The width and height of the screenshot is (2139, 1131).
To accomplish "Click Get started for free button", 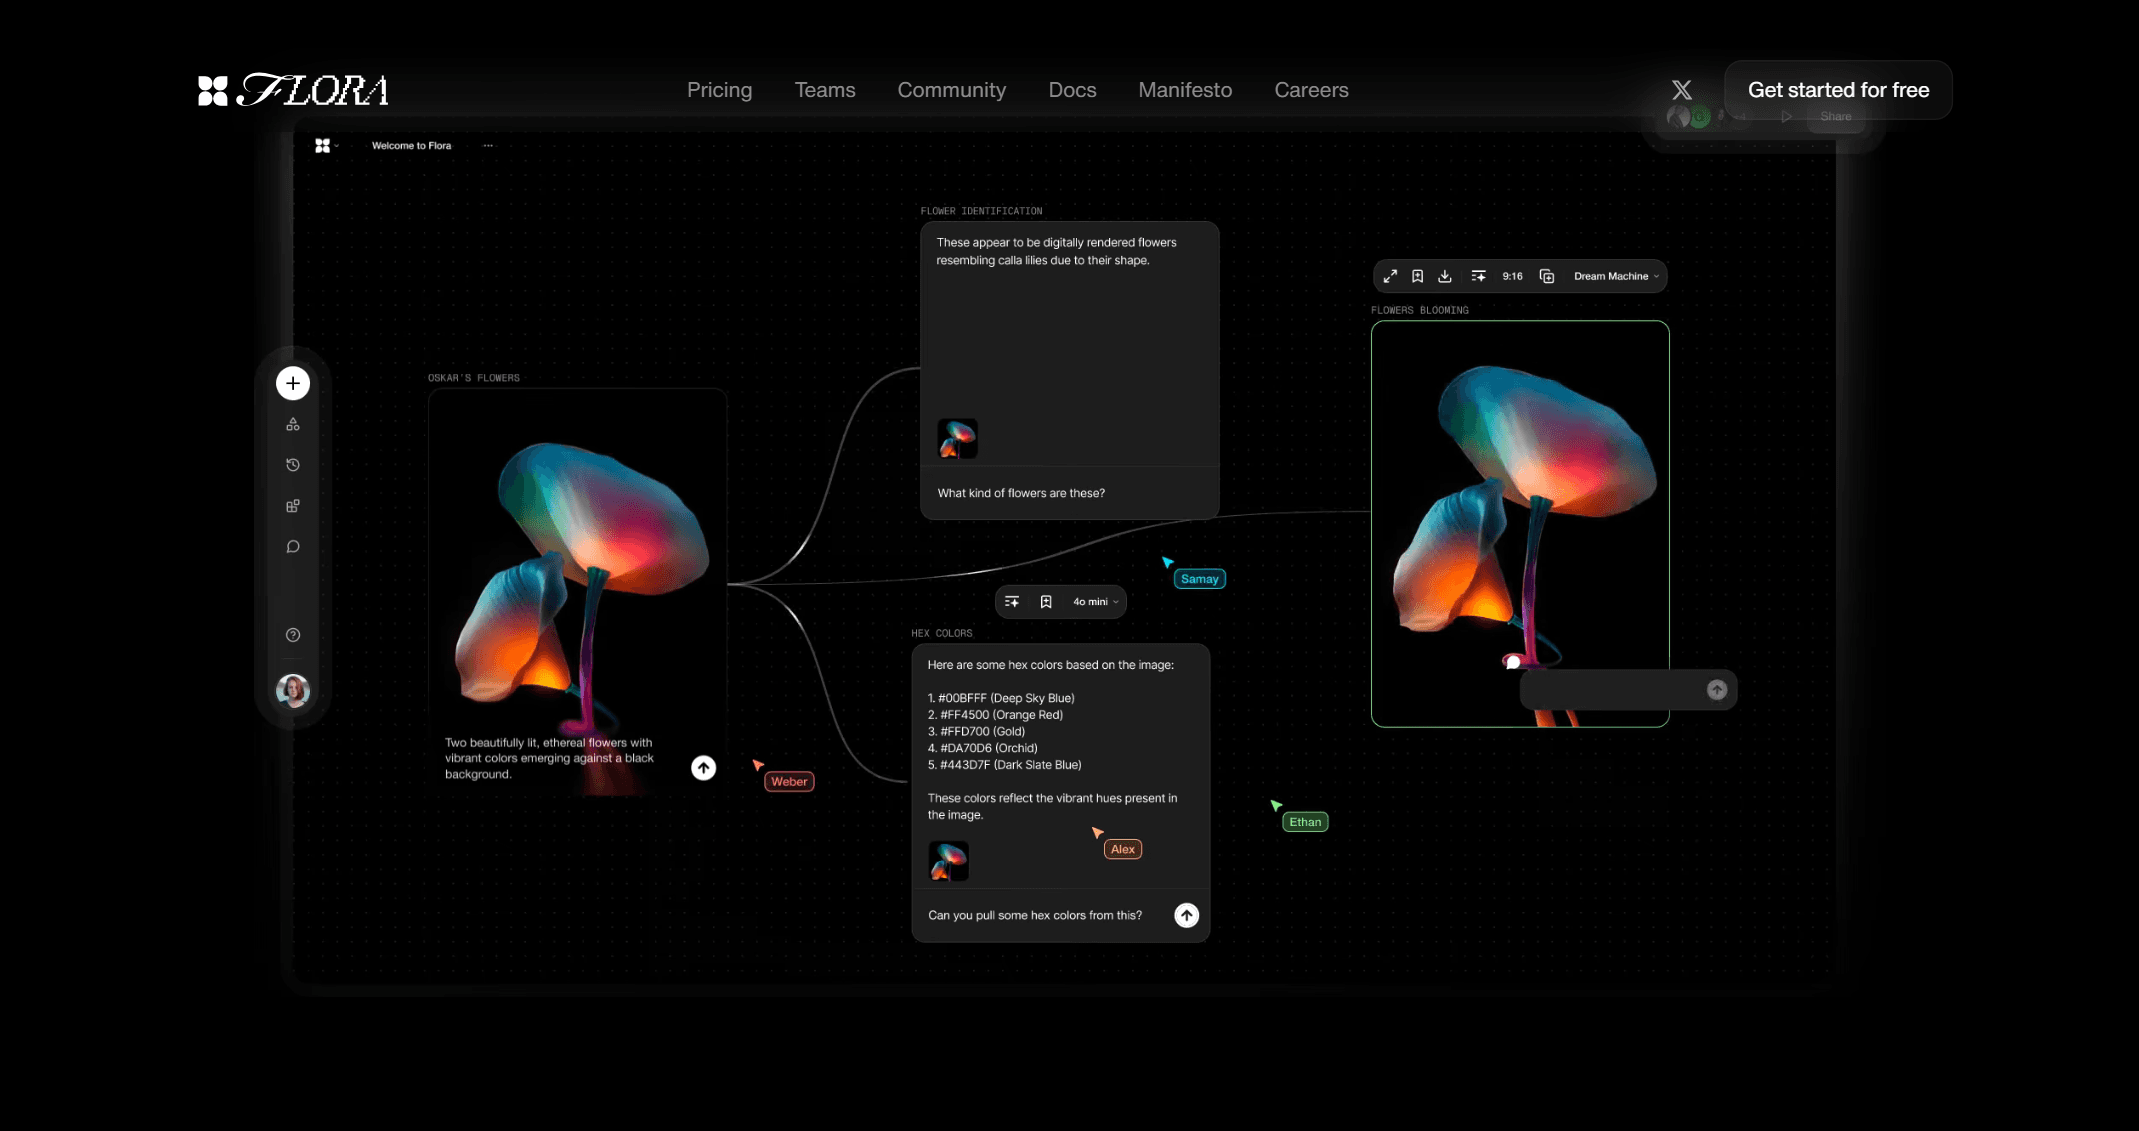I will pos(1838,90).
